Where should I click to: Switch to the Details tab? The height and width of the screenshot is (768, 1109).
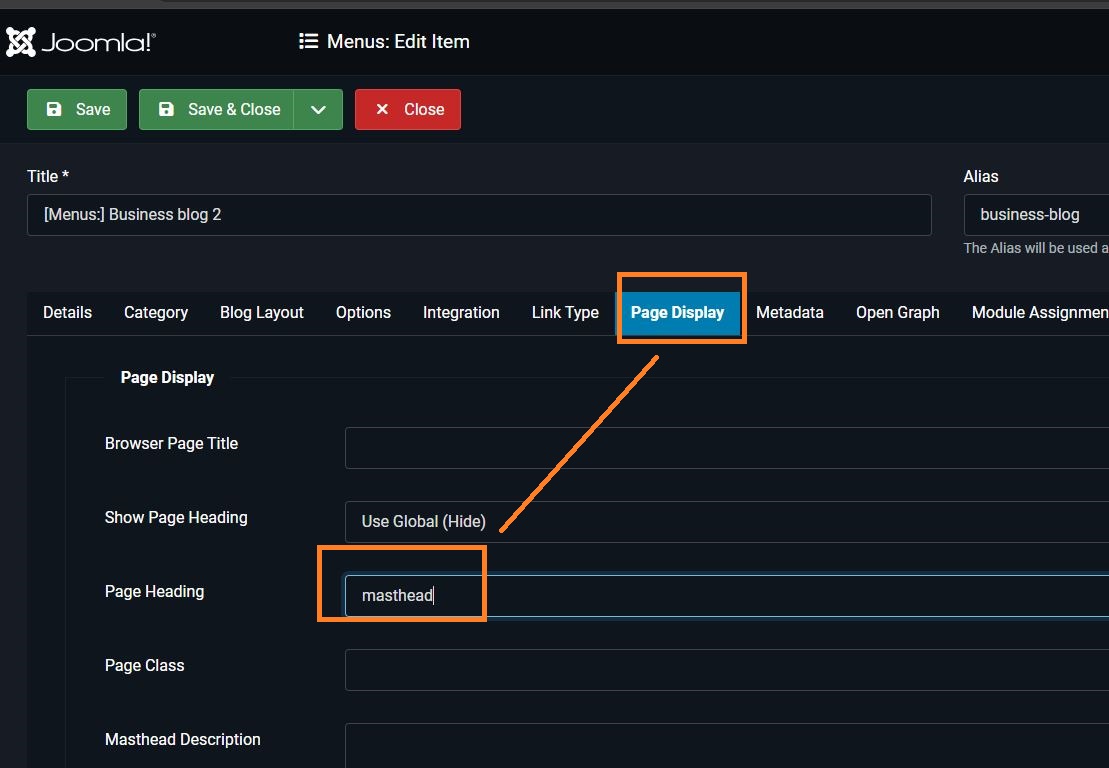67,313
